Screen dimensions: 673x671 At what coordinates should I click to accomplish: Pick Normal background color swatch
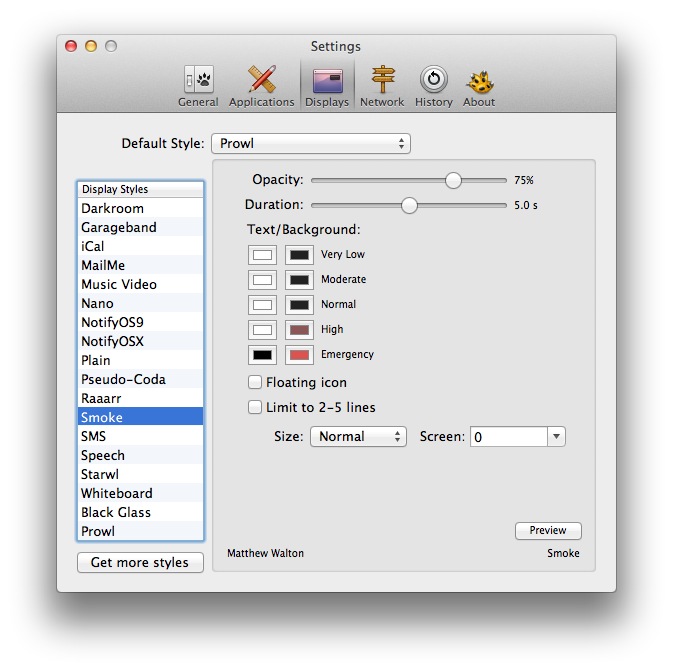click(x=299, y=305)
